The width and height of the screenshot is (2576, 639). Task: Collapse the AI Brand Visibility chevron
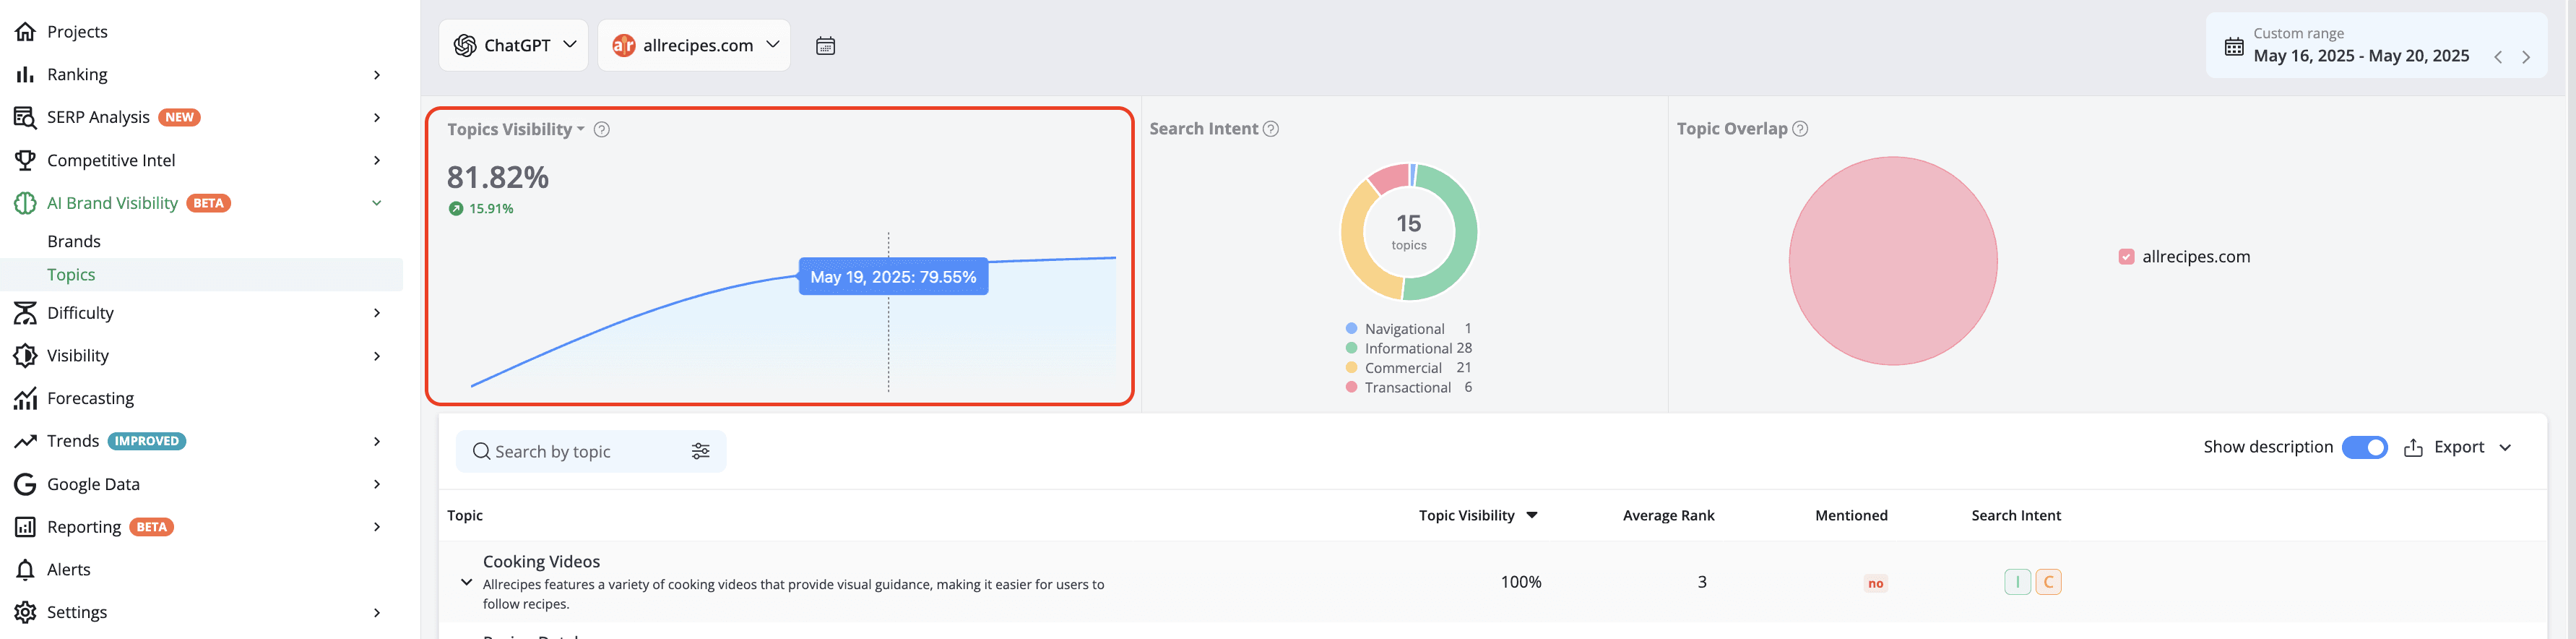[377, 203]
